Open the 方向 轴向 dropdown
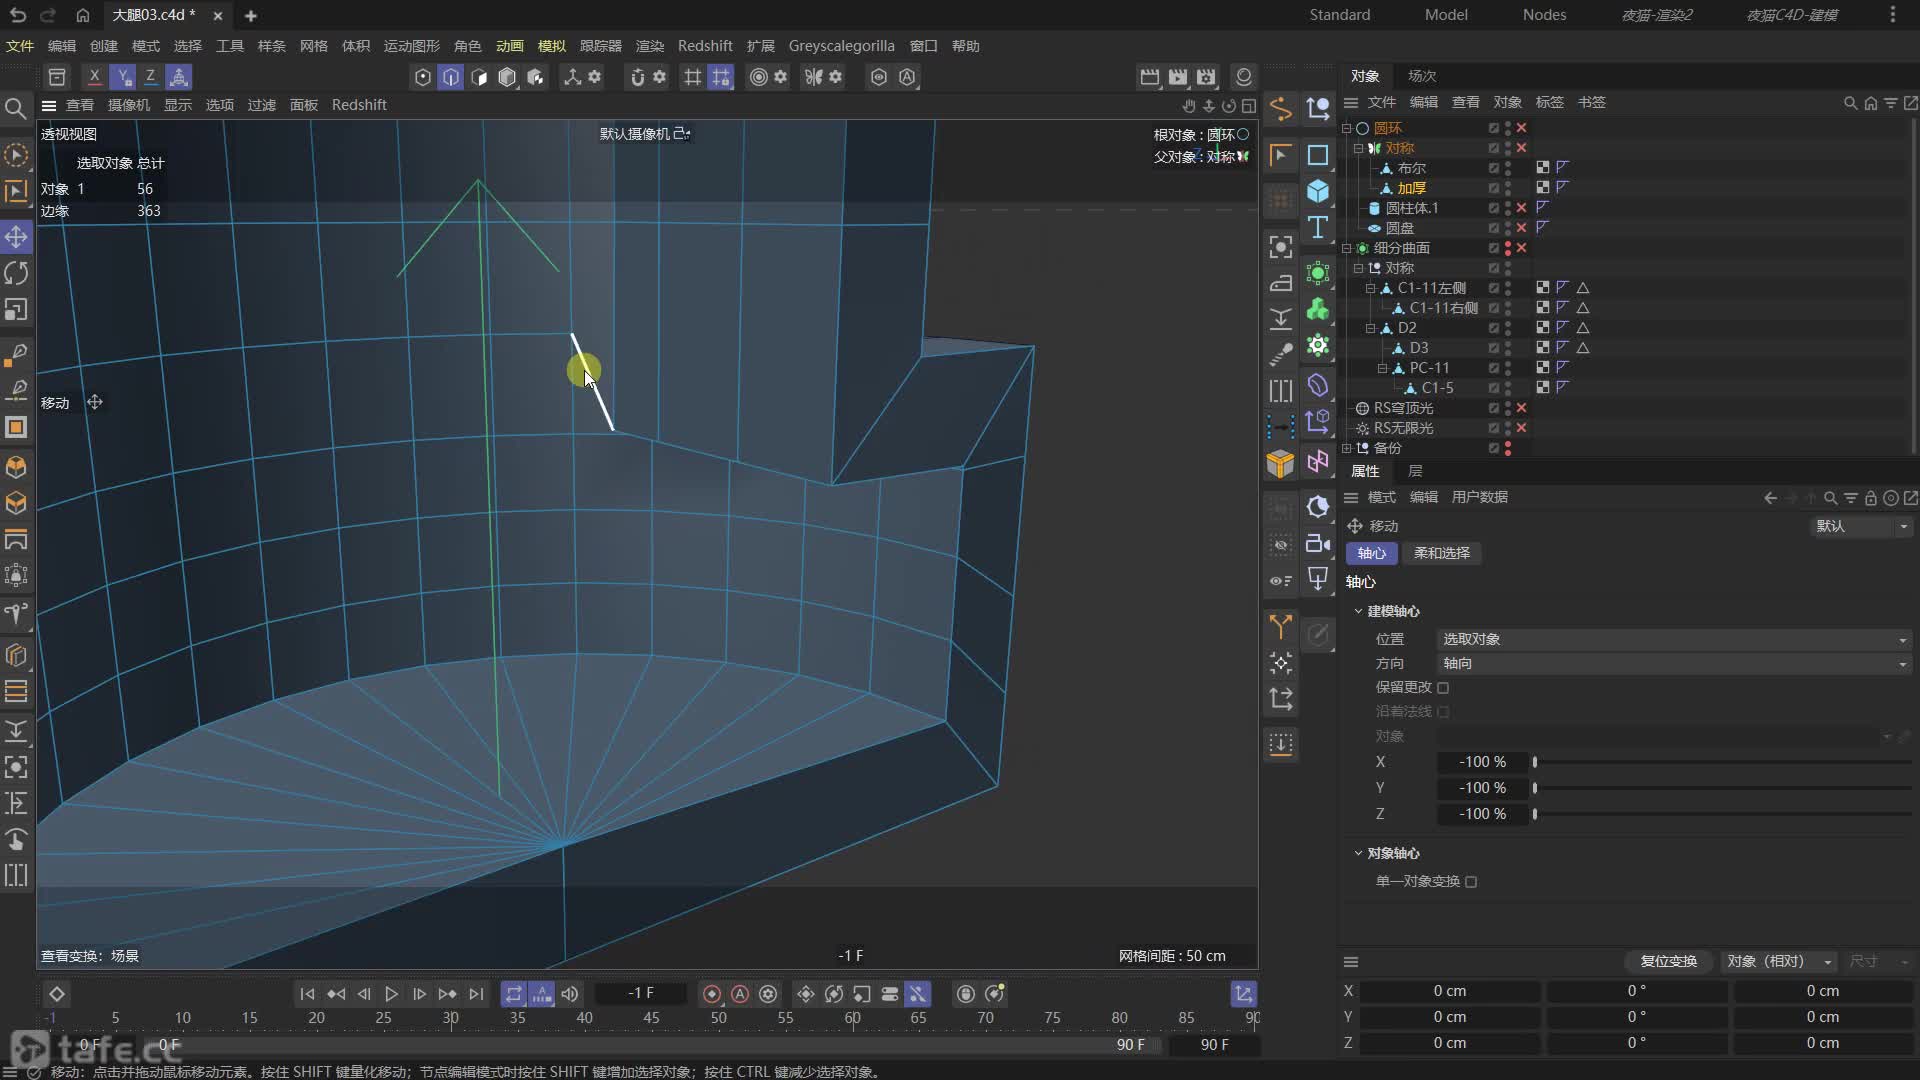The height and width of the screenshot is (1080, 1920). pos(1672,663)
